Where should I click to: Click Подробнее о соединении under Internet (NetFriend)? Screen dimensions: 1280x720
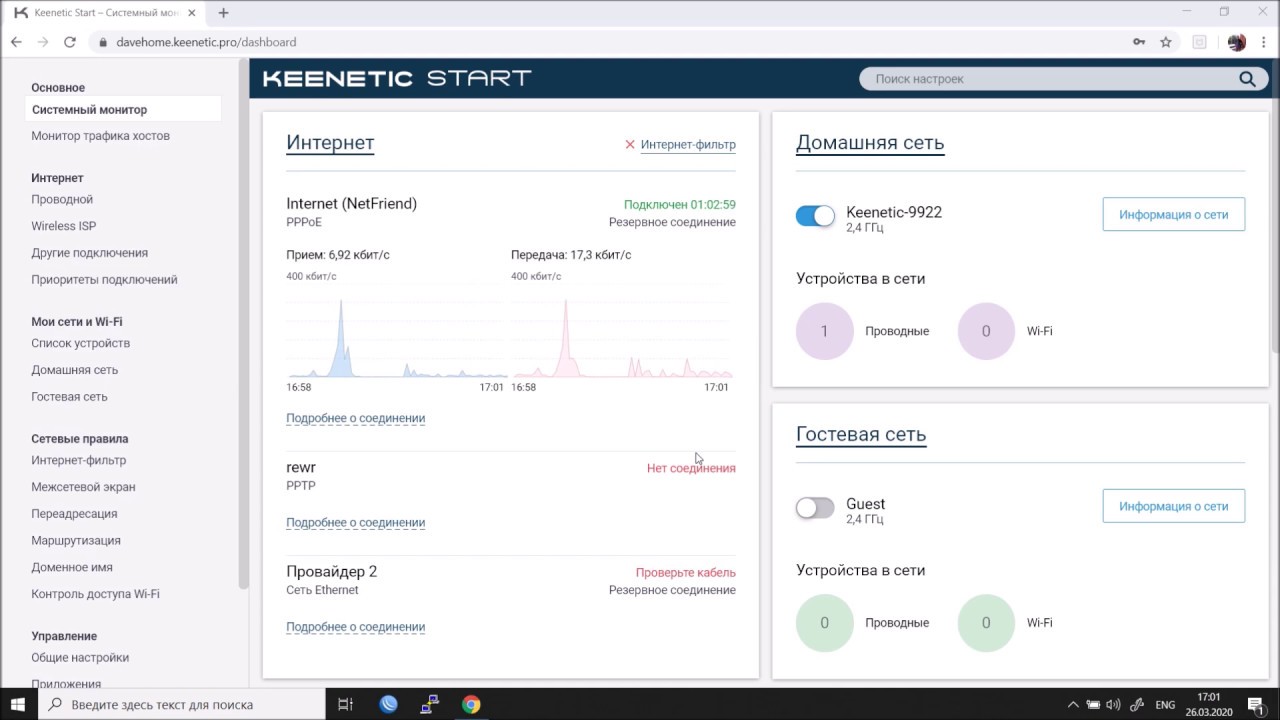click(355, 418)
